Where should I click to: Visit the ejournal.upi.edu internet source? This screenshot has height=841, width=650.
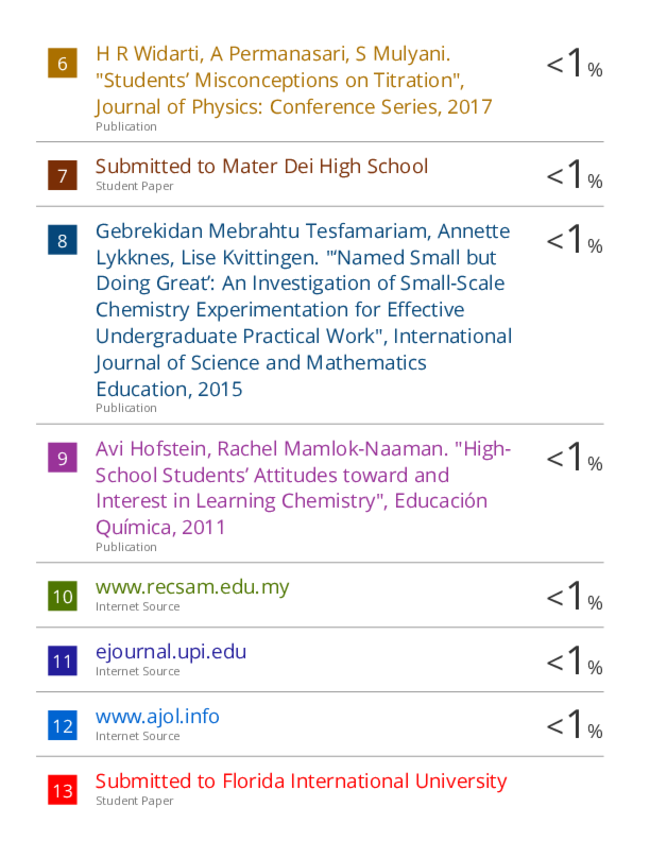click(171, 652)
